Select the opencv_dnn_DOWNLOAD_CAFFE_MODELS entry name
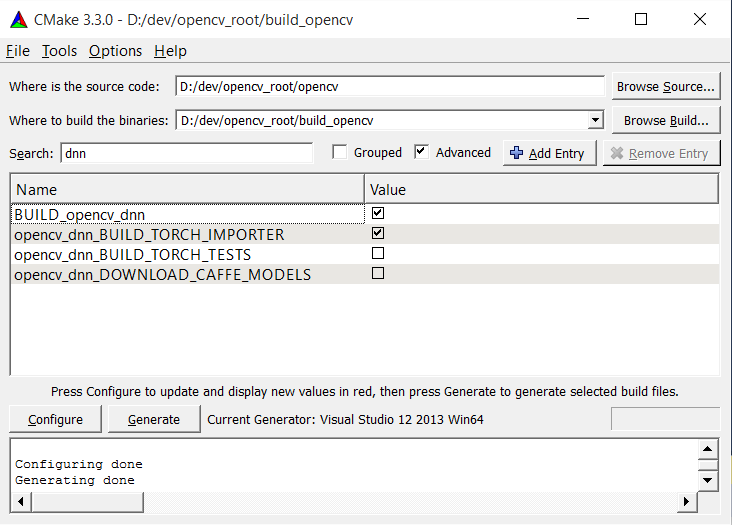This screenshot has width=732, height=525. click(x=162, y=274)
